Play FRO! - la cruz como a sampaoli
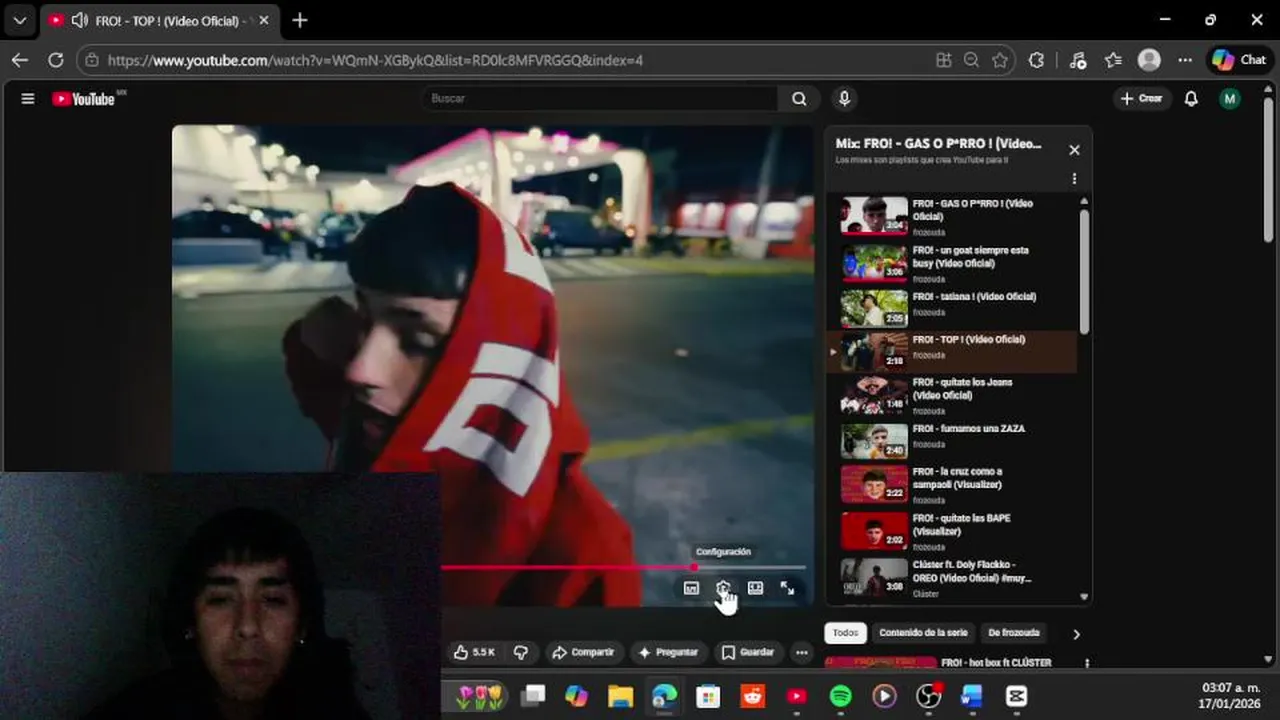 pos(951,484)
